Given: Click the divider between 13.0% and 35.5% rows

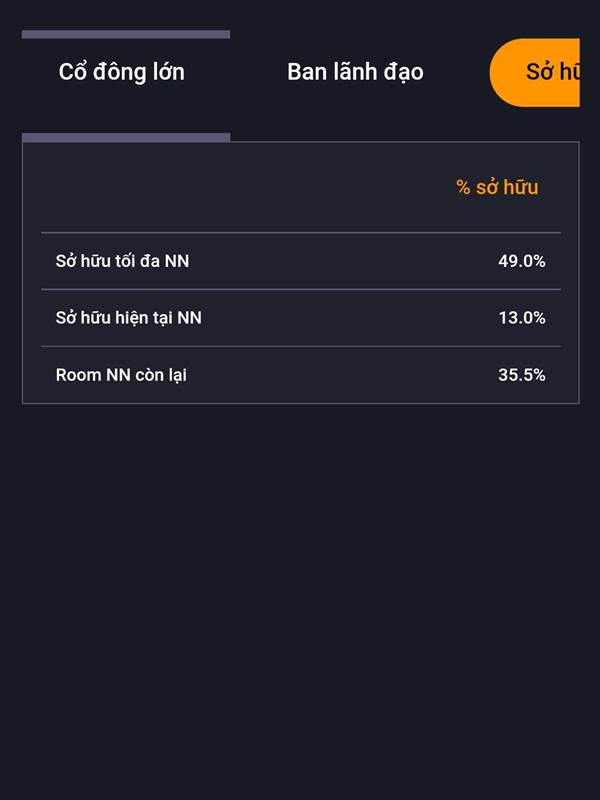Looking at the screenshot, I should tap(301, 346).
